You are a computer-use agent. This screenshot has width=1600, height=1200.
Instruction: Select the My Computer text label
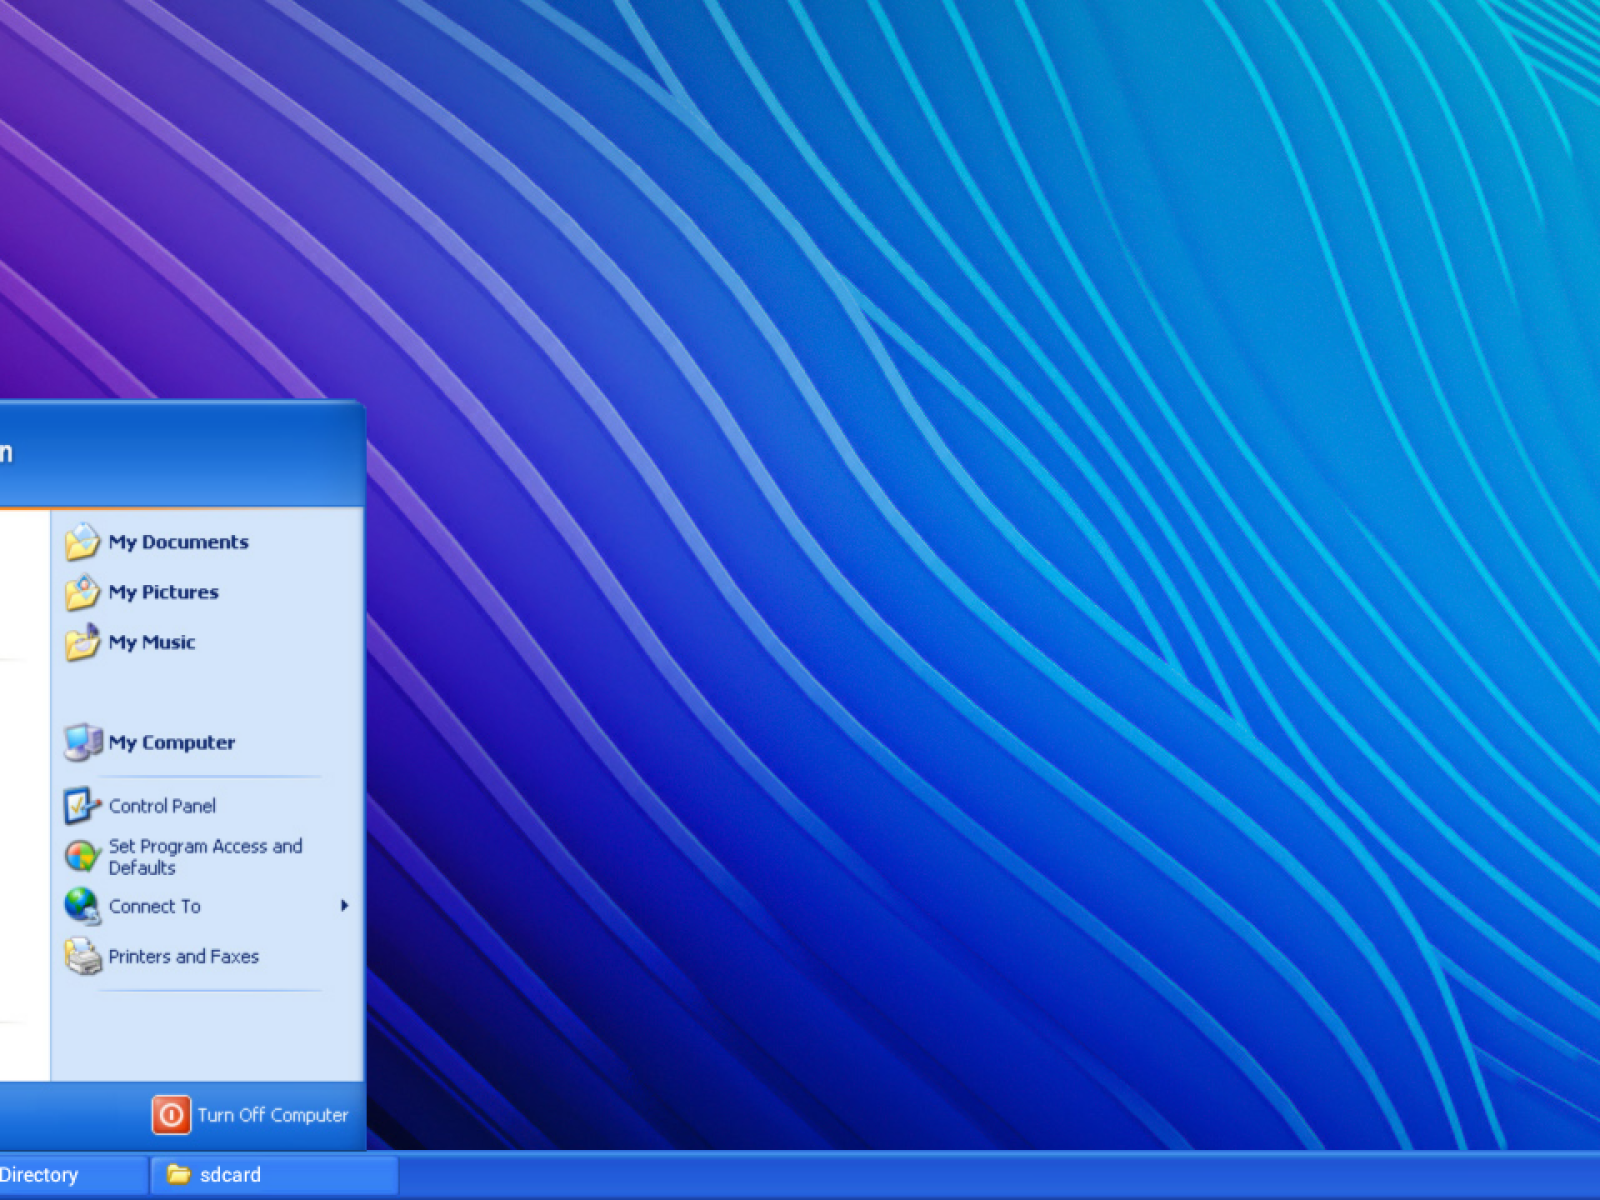point(172,742)
